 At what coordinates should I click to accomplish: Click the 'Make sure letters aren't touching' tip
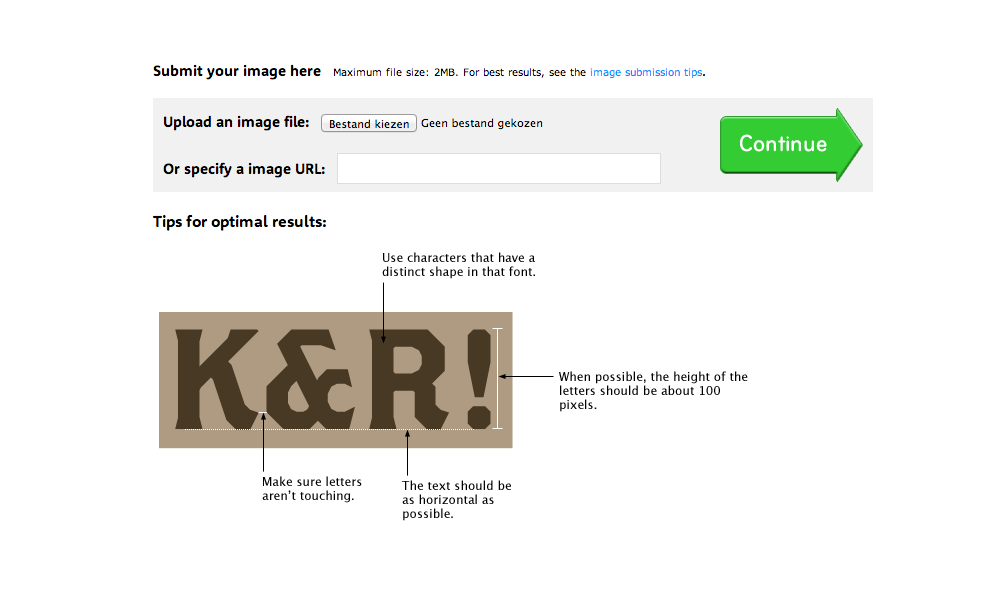(312, 488)
